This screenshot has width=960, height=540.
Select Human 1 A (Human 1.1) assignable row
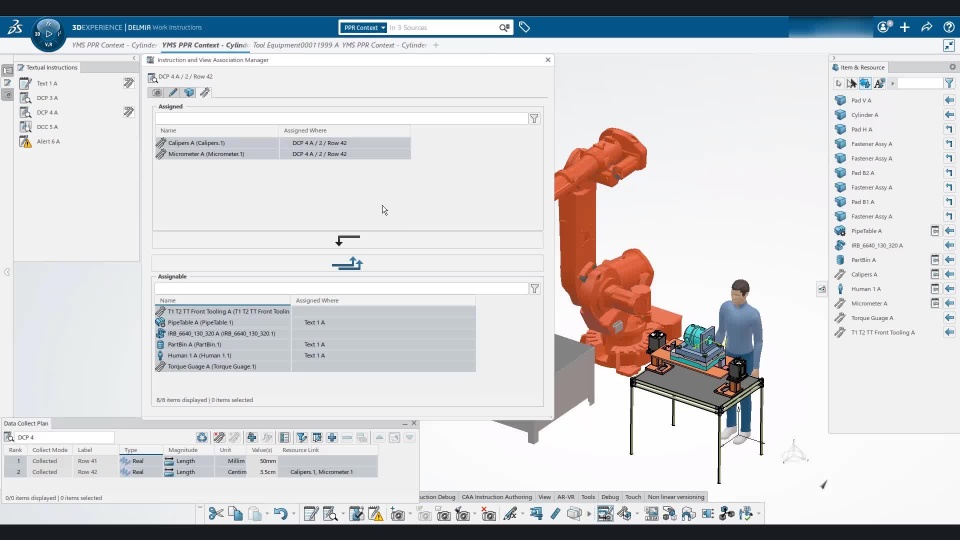click(x=315, y=355)
